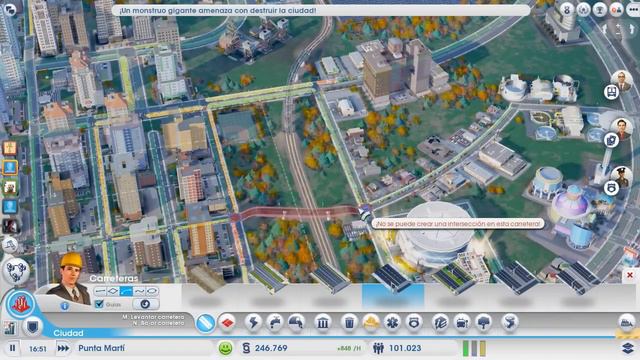This screenshot has height=360, width=640.
Task: Select the rectangle road drawing mode
Action: pyautogui.click(x=113, y=291)
